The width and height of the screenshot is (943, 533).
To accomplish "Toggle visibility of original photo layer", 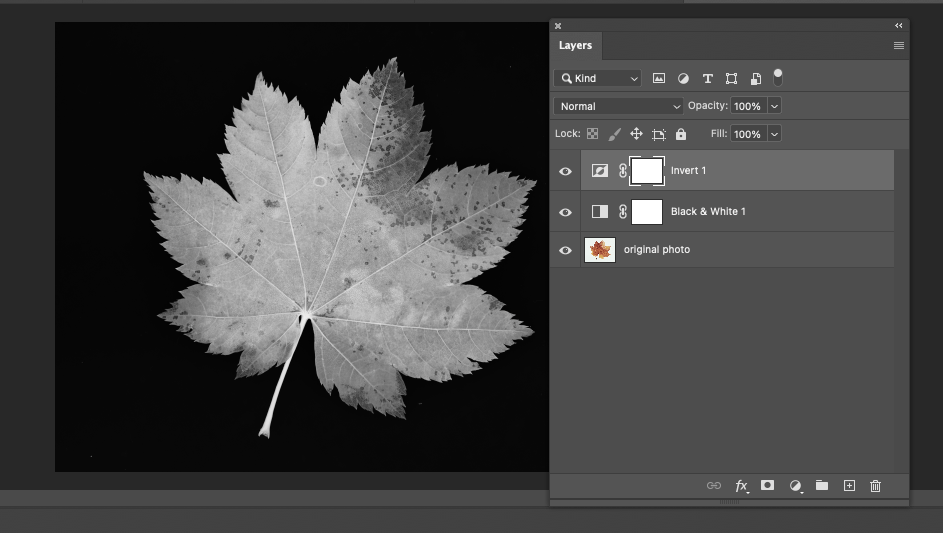I will pos(565,250).
